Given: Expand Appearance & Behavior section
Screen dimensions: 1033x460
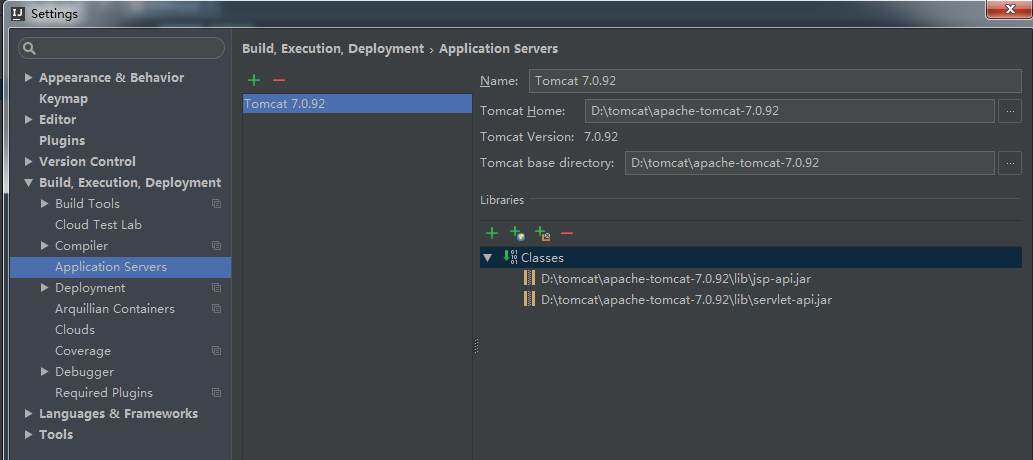Looking at the screenshot, I should [28, 77].
